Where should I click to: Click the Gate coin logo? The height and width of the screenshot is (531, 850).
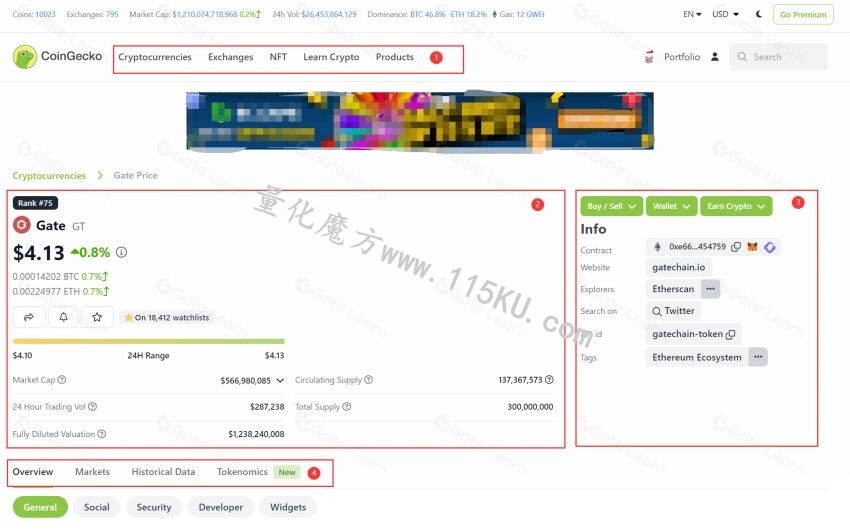click(x=22, y=224)
